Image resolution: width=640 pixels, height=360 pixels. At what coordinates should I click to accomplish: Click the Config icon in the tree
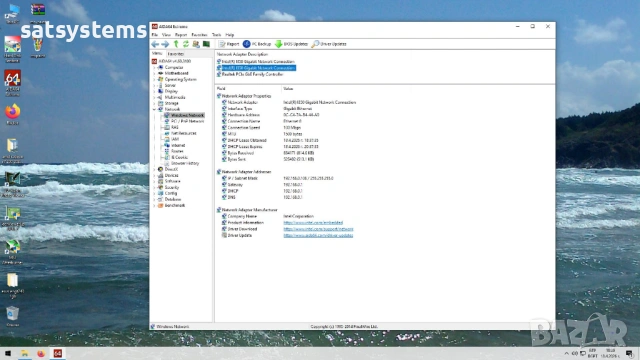[x=160, y=193]
